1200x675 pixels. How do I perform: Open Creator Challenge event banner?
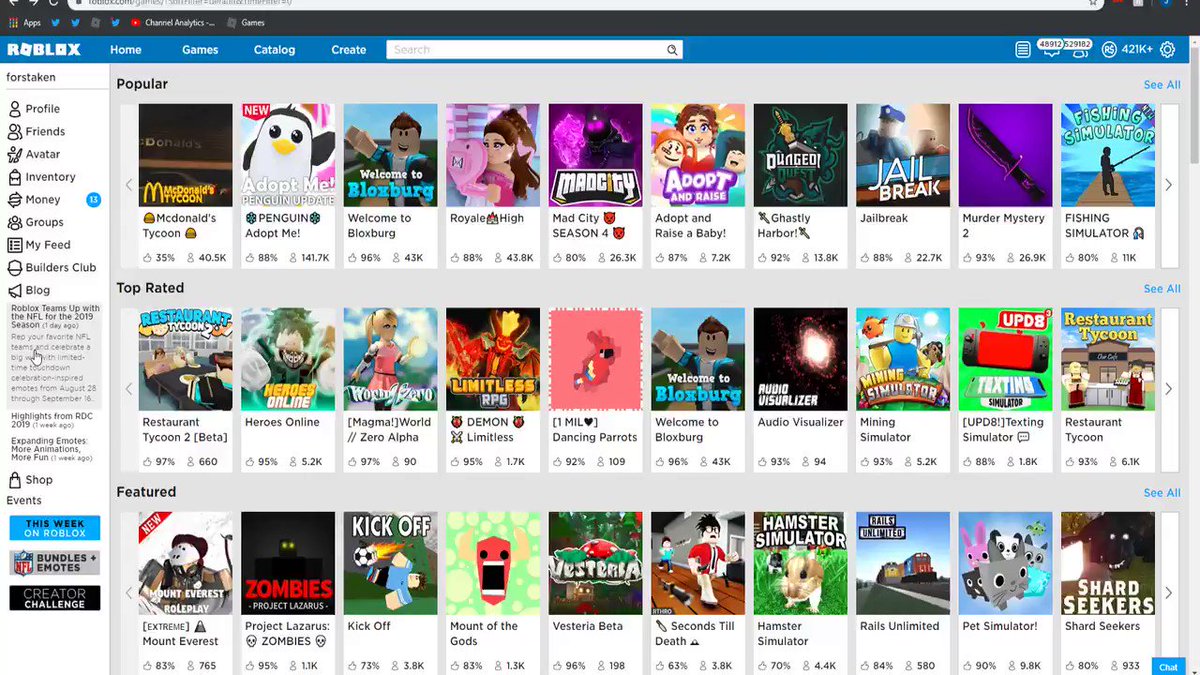[x=55, y=598]
